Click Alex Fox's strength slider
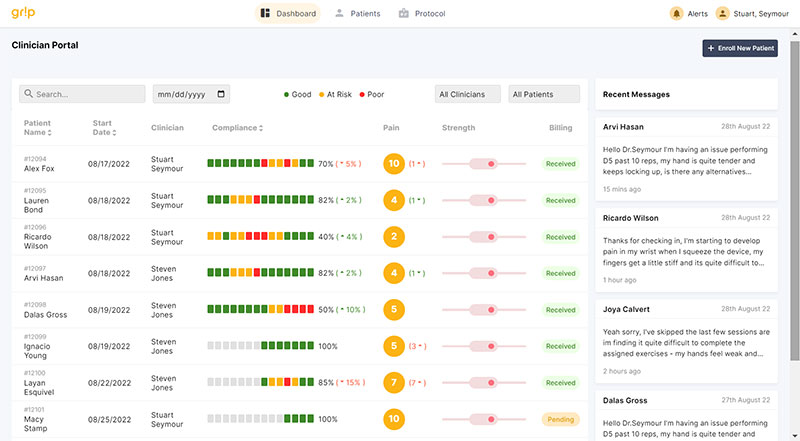Screen dimensions: 800x441 pyautogui.click(x=484, y=164)
